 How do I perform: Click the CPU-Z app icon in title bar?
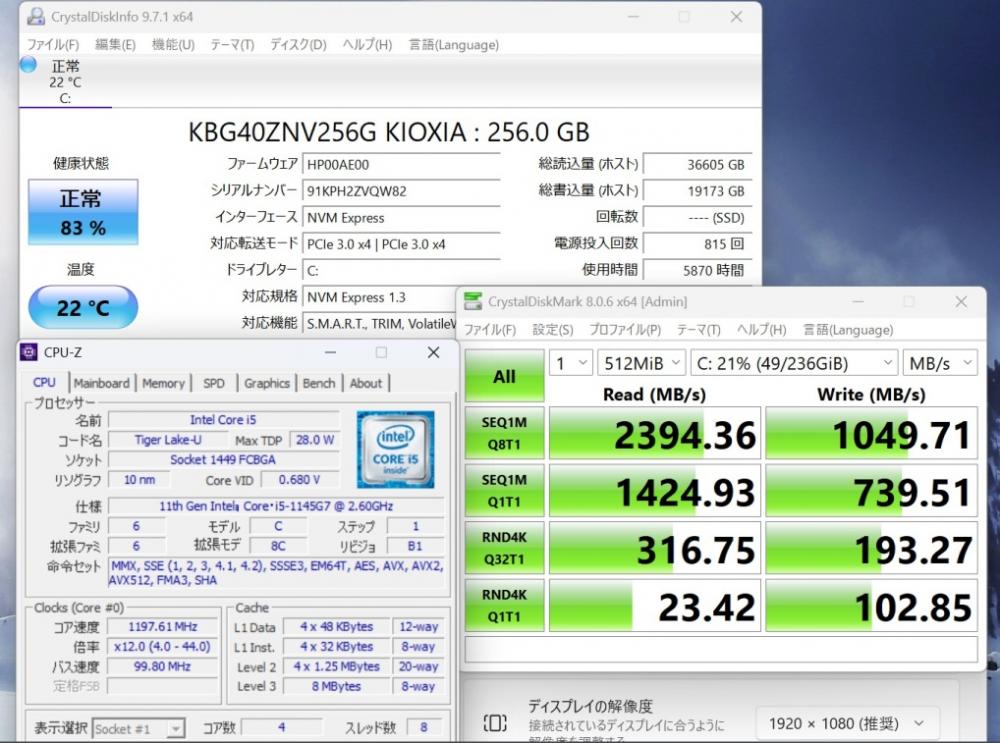(29, 352)
